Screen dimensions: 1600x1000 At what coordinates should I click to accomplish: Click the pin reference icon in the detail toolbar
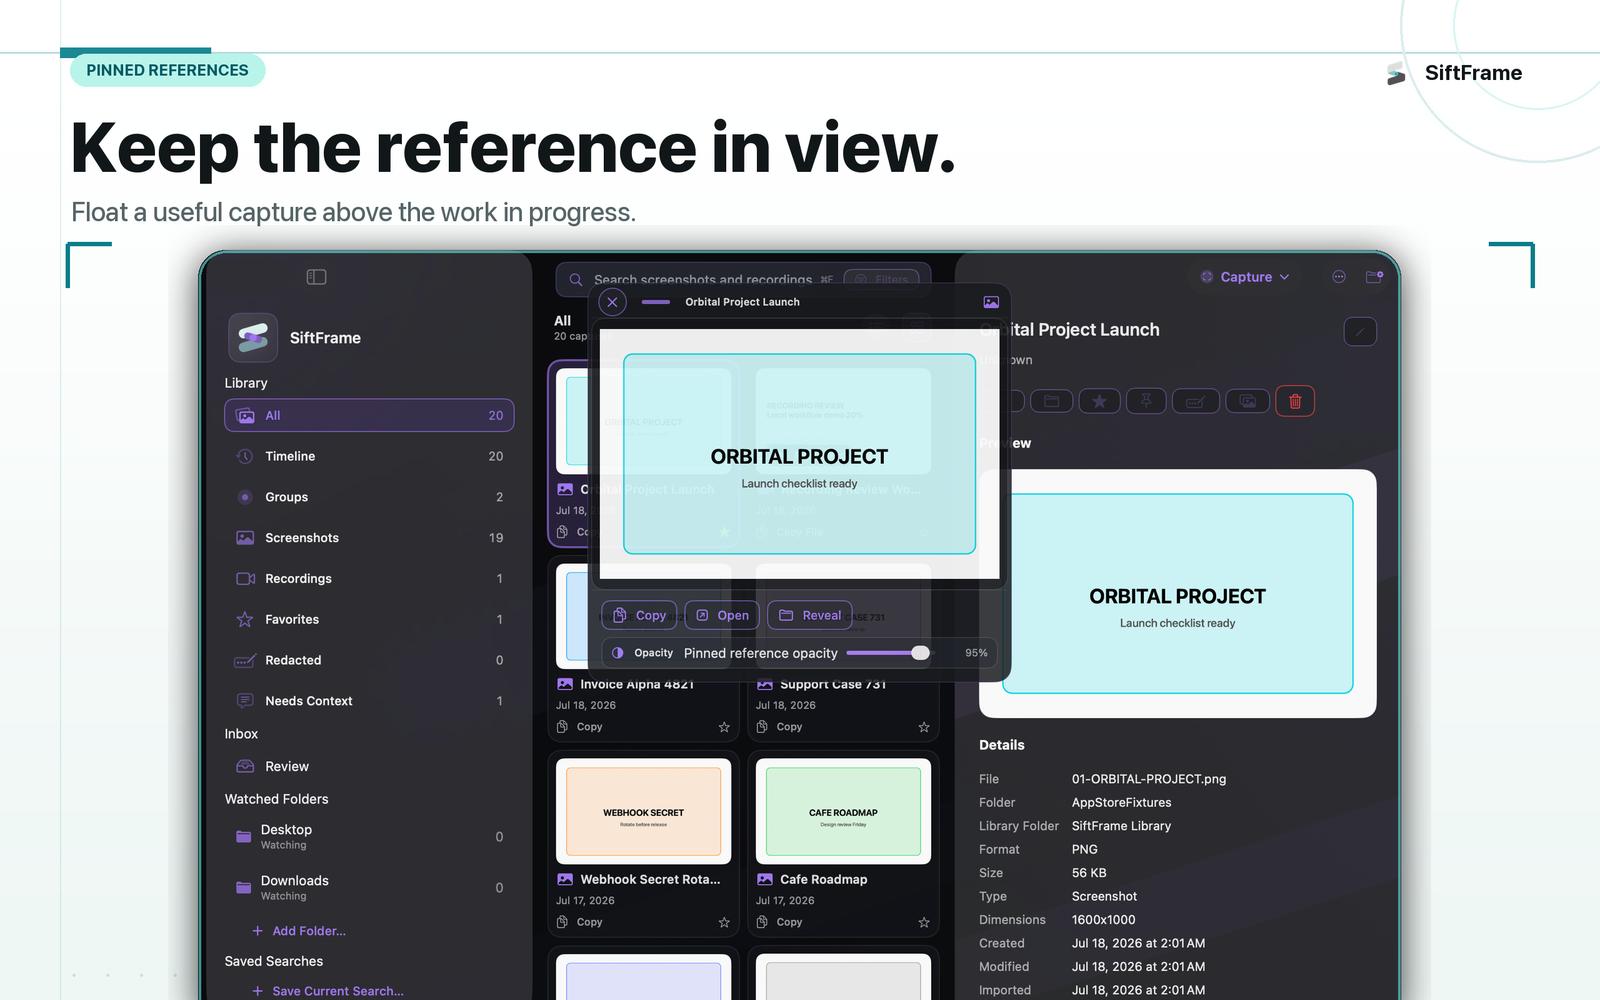tap(1146, 401)
